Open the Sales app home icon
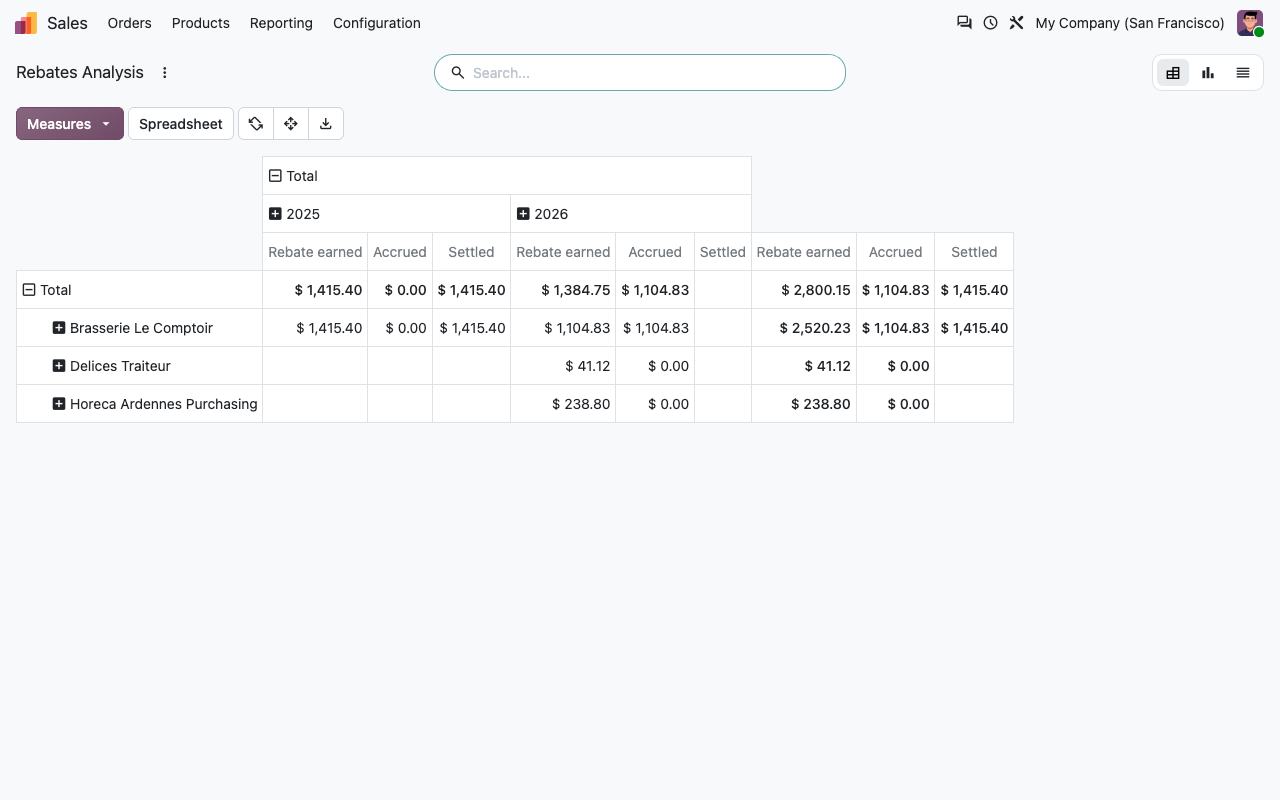This screenshot has width=1280, height=800. (x=26, y=23)
